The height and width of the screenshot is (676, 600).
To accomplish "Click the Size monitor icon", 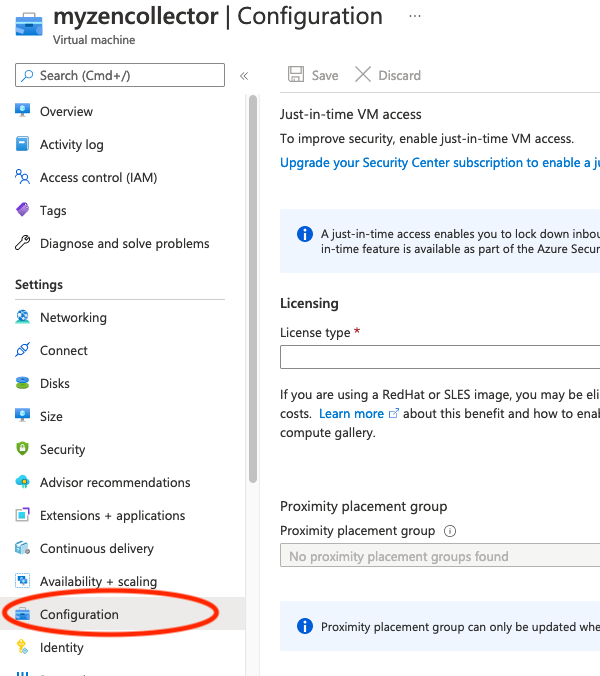I will [22, 416].
